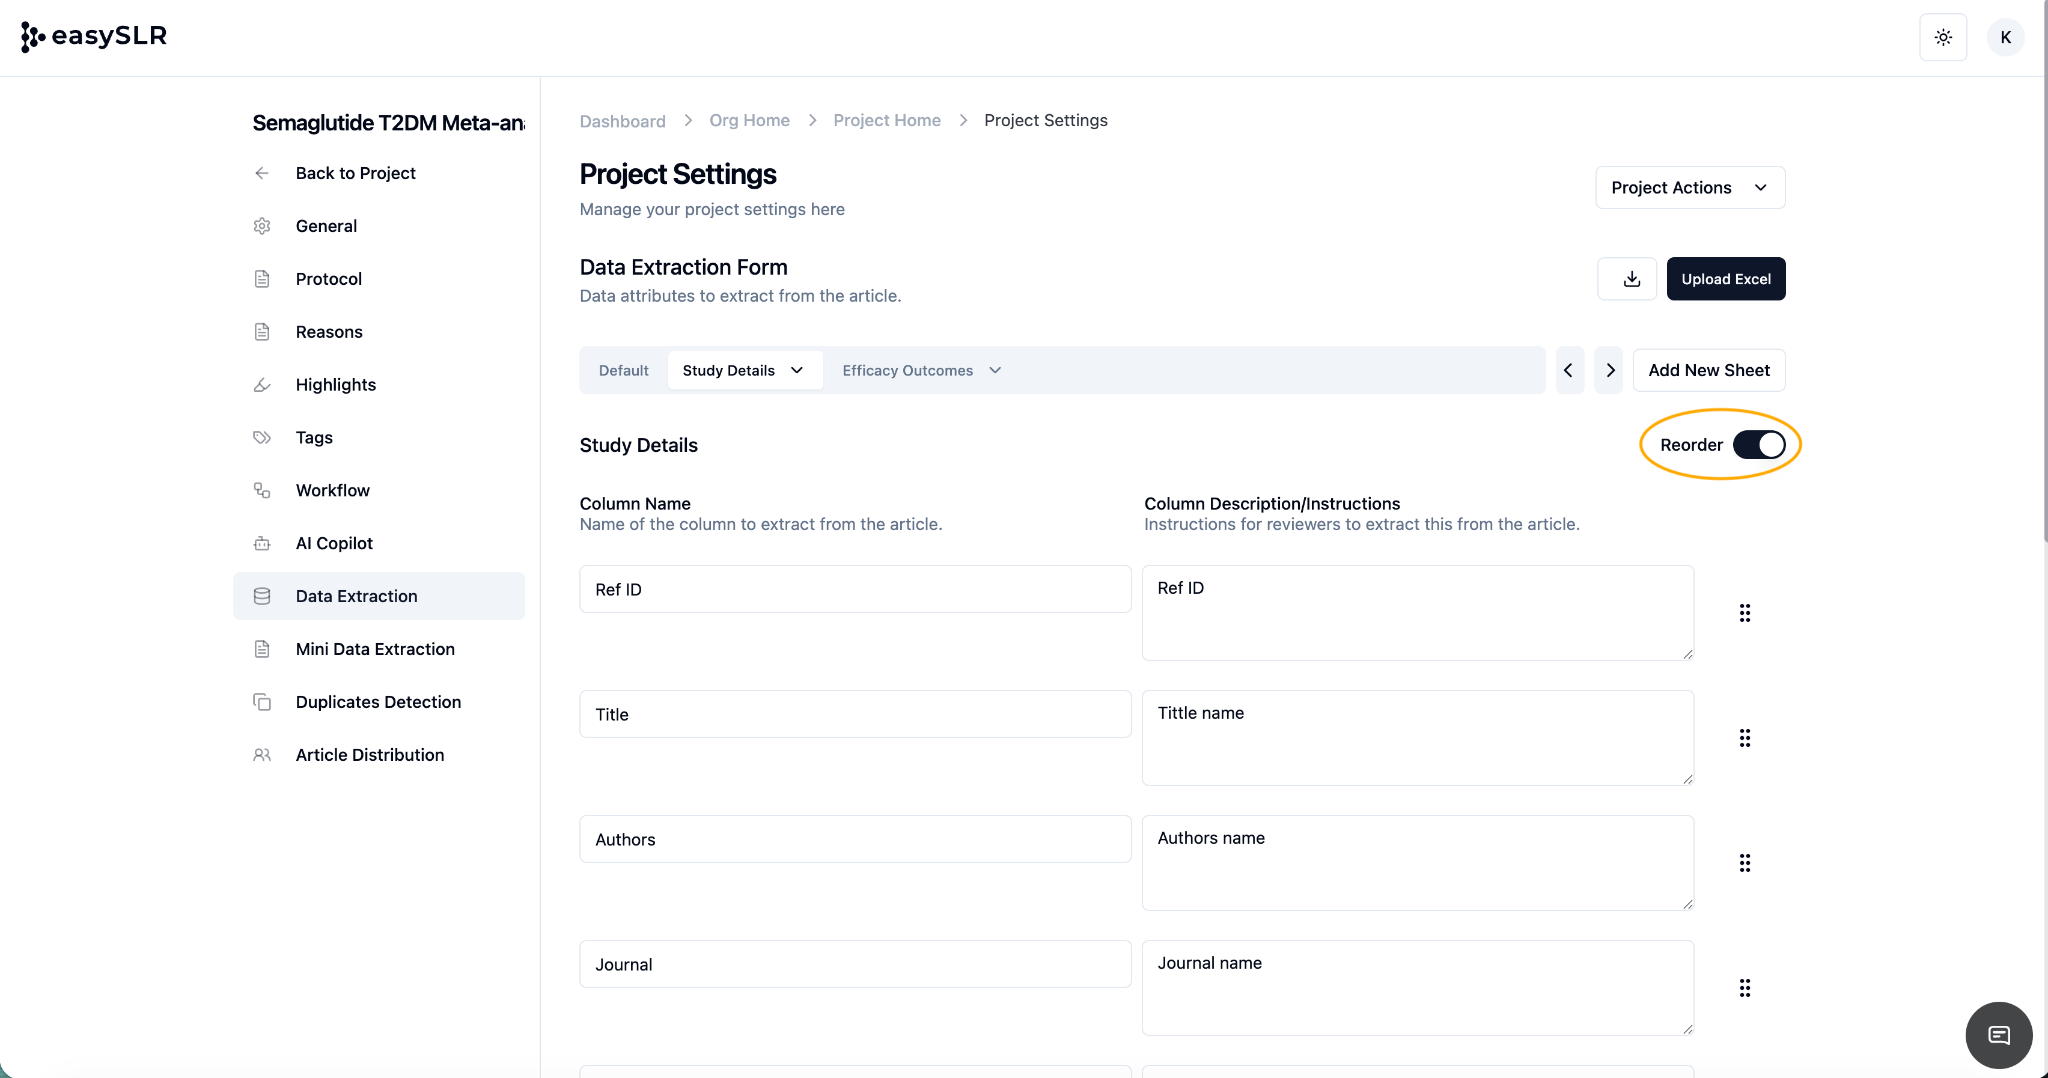Click the Title column name field
Screen dimensions: 2048x1078
pos(854,714)
